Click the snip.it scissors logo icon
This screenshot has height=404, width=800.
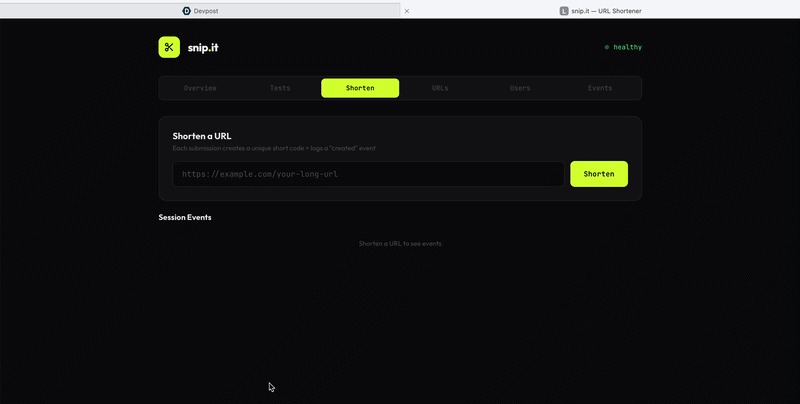pyautogui.click(x=169, y=47)
